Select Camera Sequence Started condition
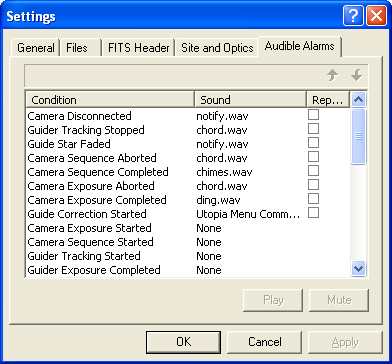The height and width of the screenshot is (364, 392). pos(90,242)
